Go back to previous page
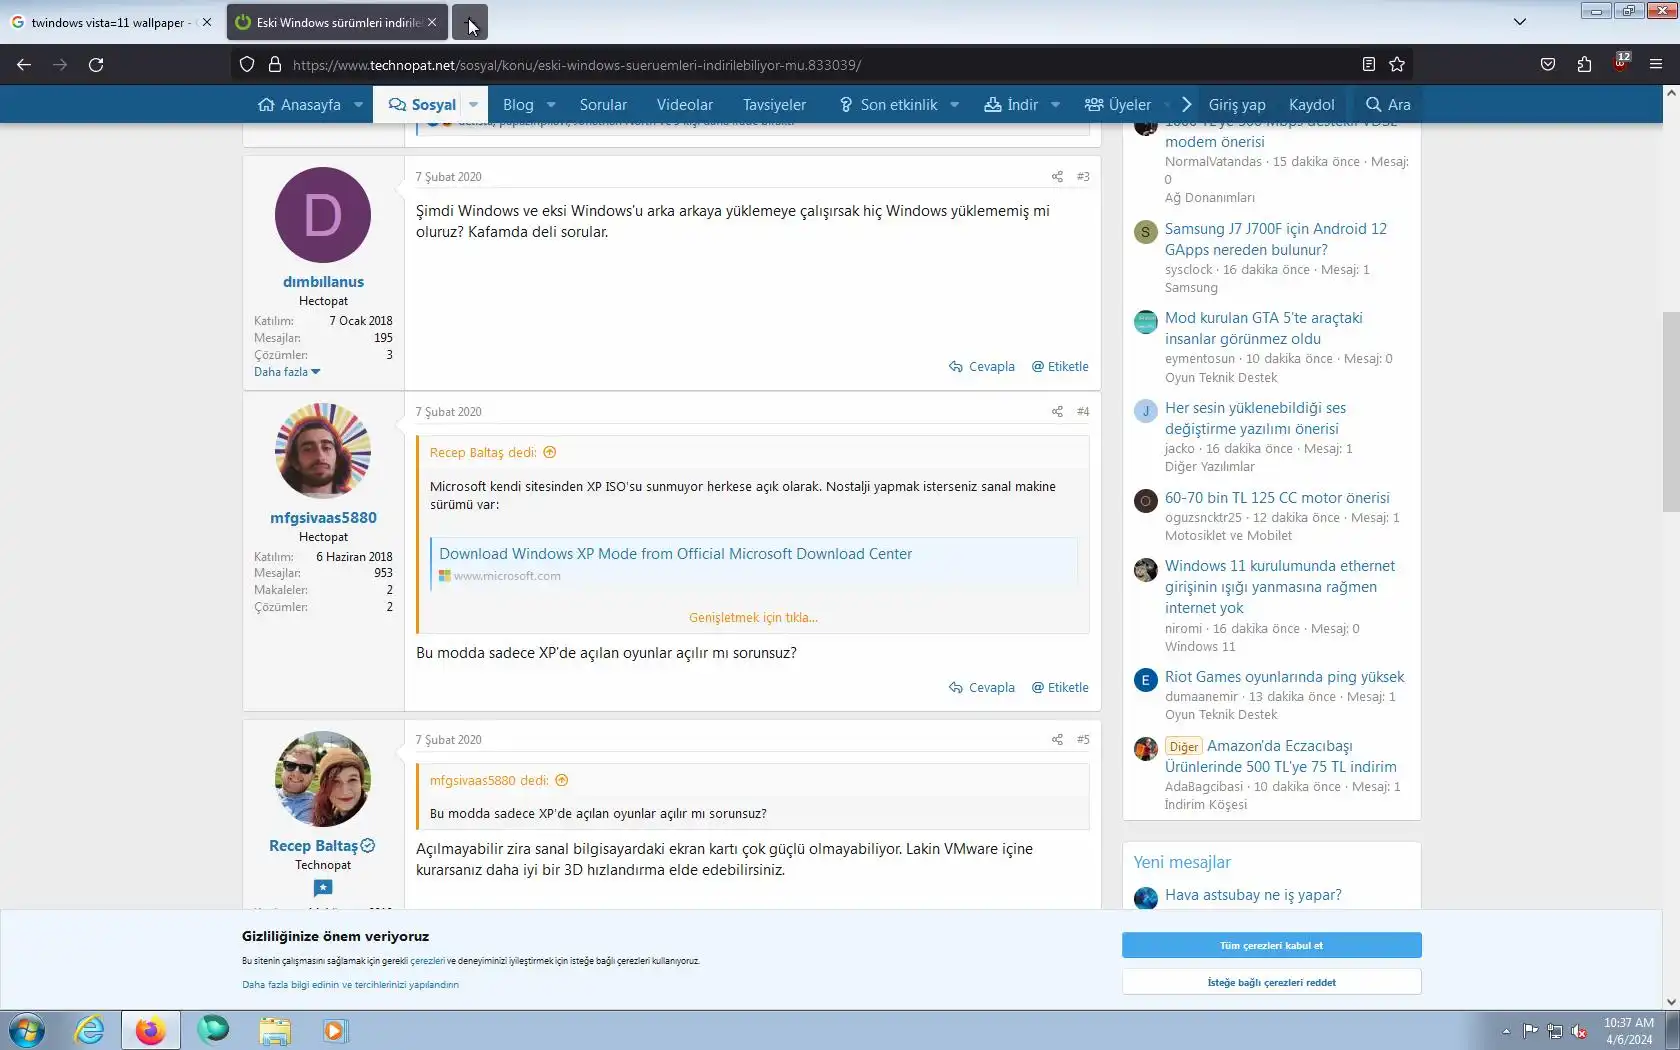This screenshot has height=1050, width=1680. click(24, 65)
